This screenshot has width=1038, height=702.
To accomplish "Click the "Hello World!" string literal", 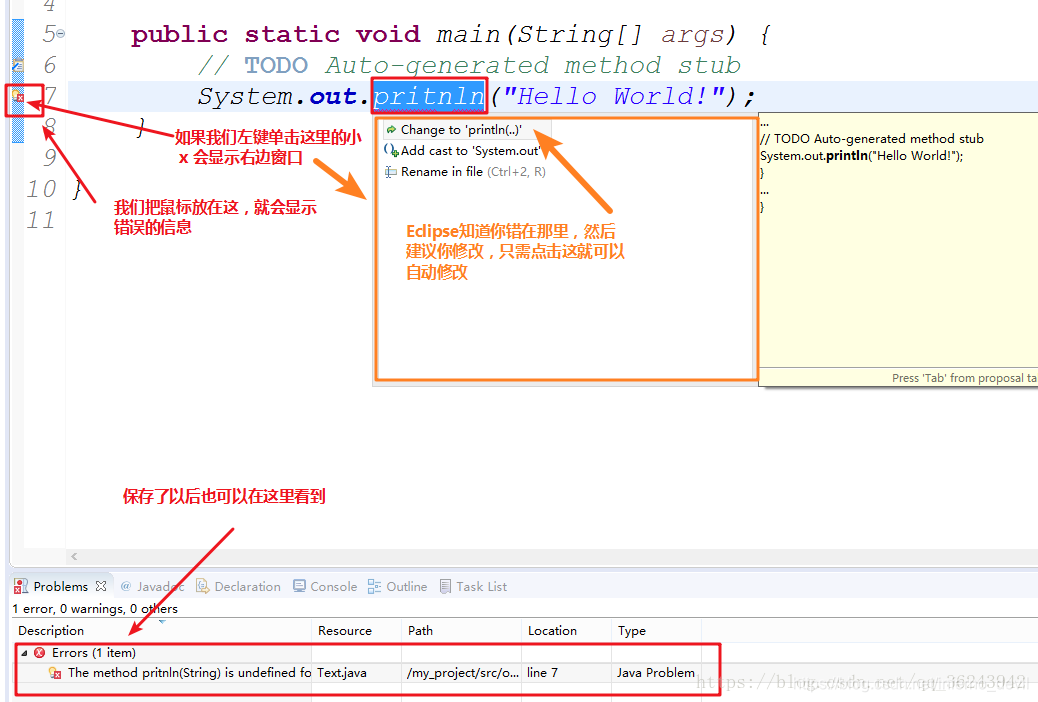I will tap(614, 97).
